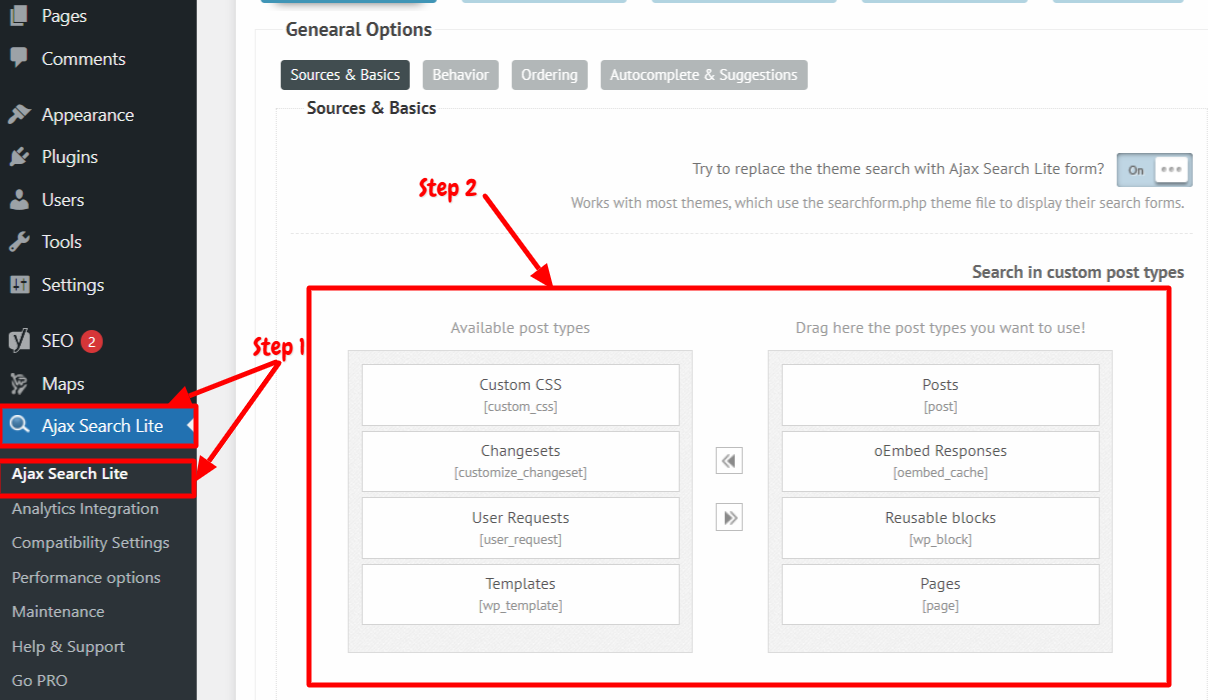
Task: Select the oEmbed Responses post type
Action: (940, 461)
